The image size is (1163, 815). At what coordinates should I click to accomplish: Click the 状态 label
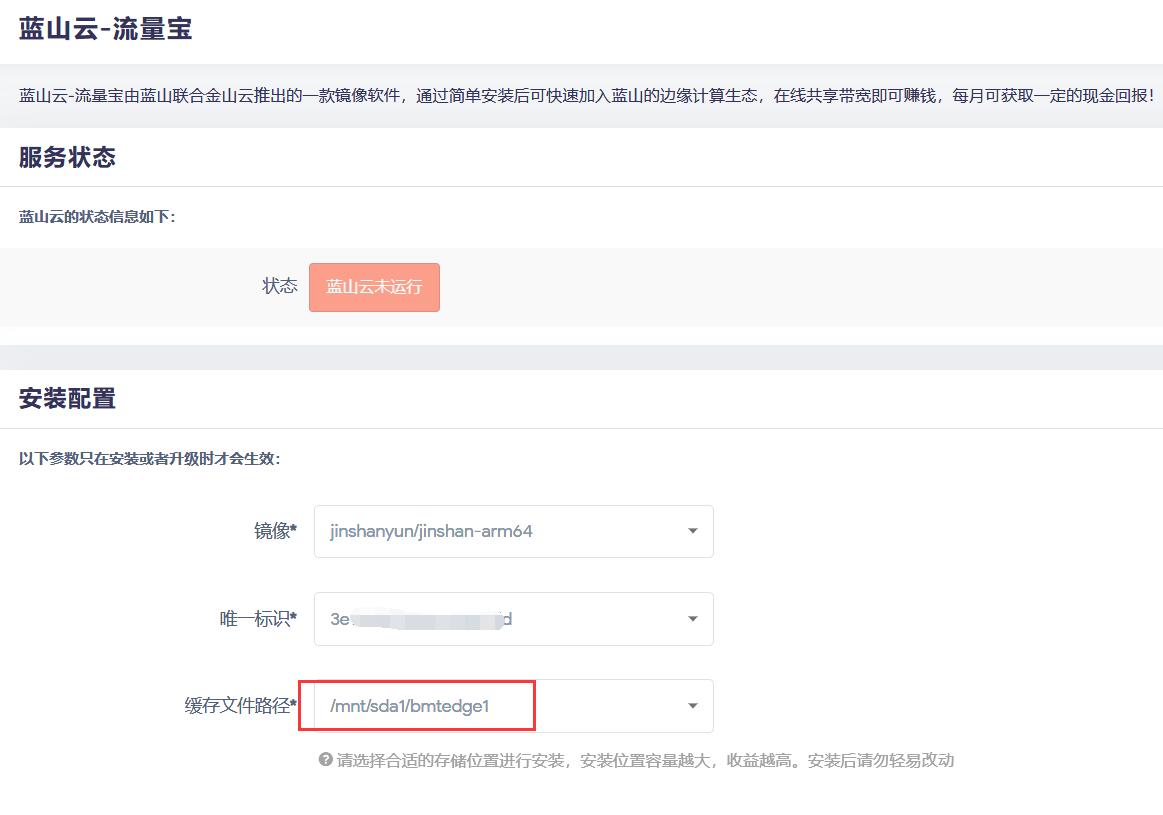(x=280, y=286)
